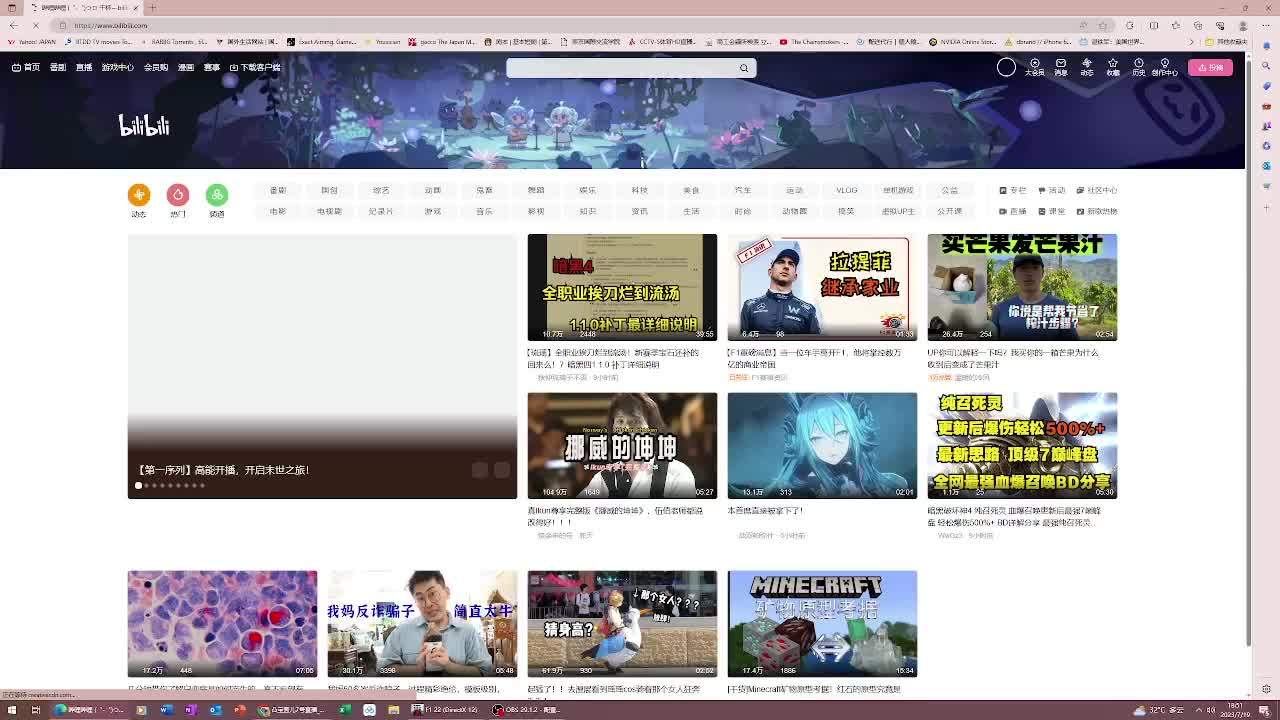
Task: Open 大会员 membership icon
Action: 1035,64
